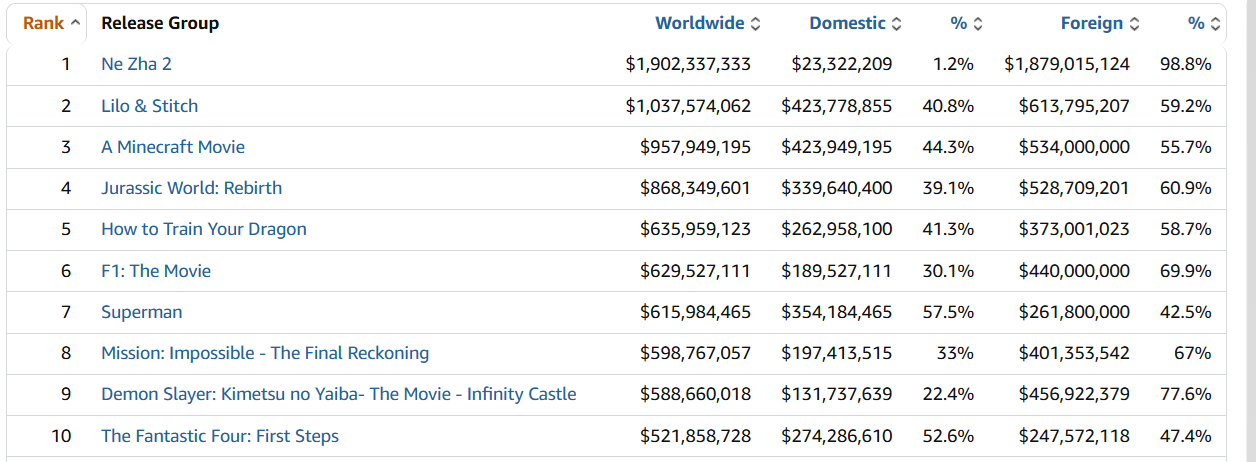Sort by Worldwide gross column

tap(707, 23)
